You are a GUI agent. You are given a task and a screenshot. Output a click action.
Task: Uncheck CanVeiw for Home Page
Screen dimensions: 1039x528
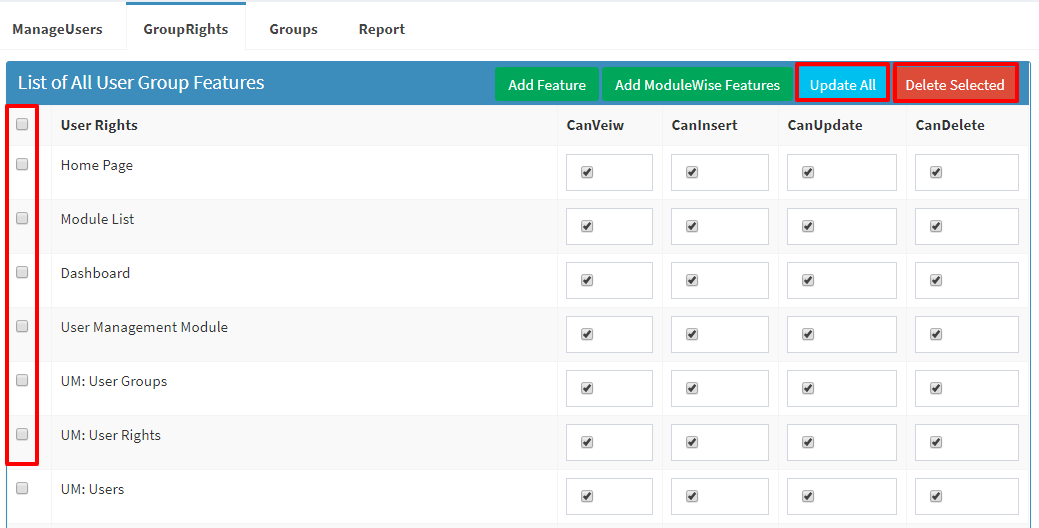click(586, 172)
